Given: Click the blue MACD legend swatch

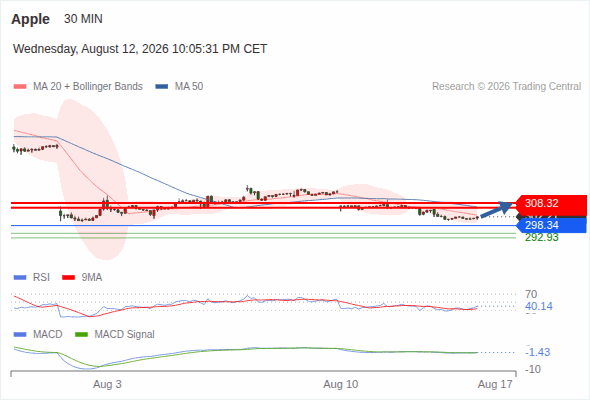Looking at the screenshot, I should click(20, 335).
